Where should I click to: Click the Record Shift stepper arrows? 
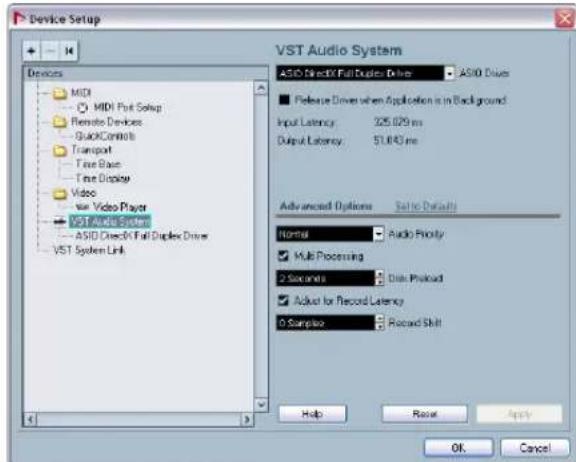(x=379, y=322)
